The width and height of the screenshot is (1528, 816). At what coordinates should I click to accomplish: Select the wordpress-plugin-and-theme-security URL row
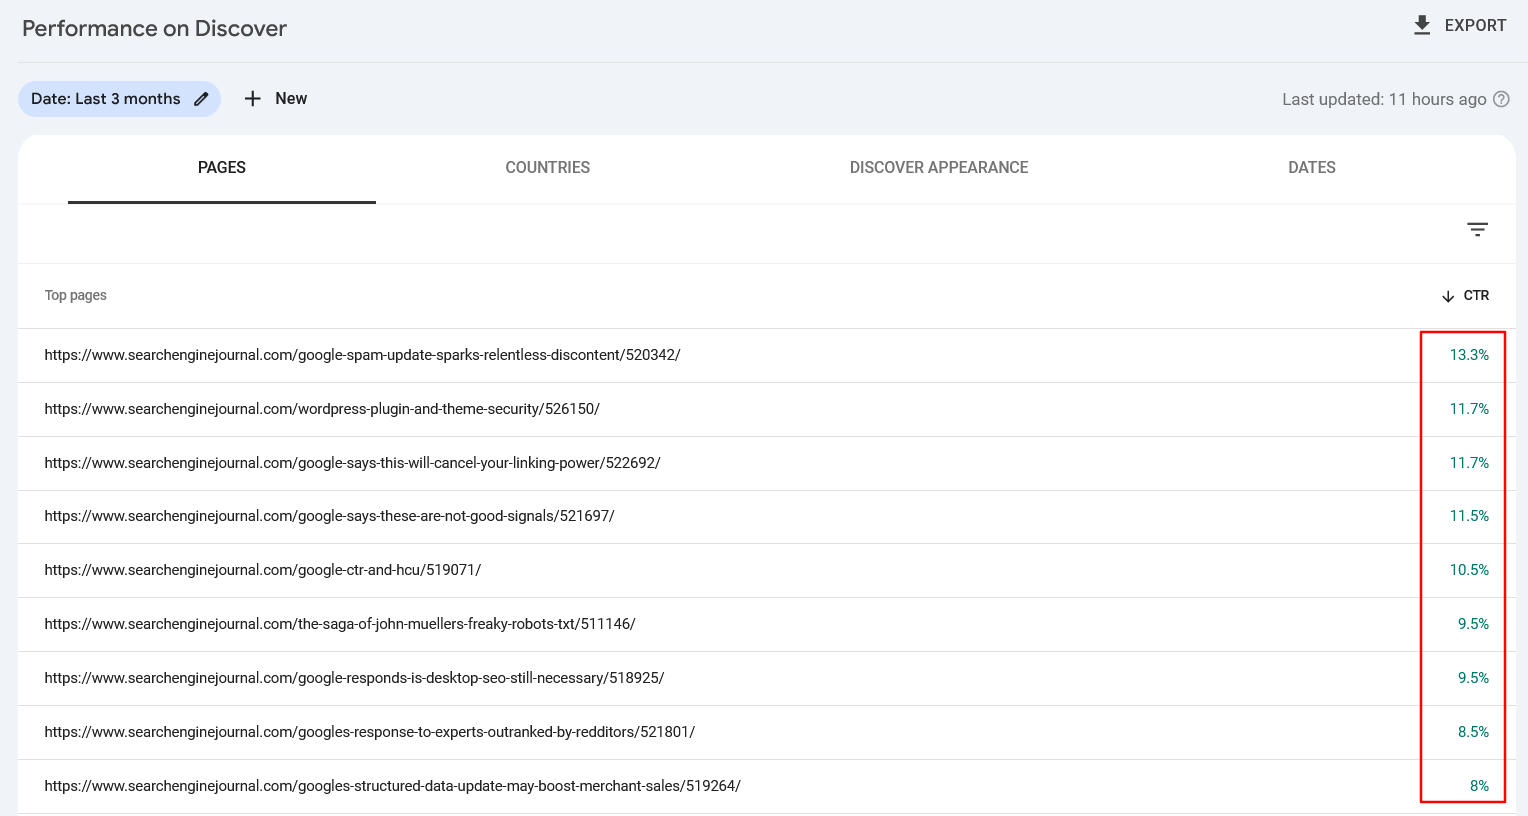pos(322,409)
